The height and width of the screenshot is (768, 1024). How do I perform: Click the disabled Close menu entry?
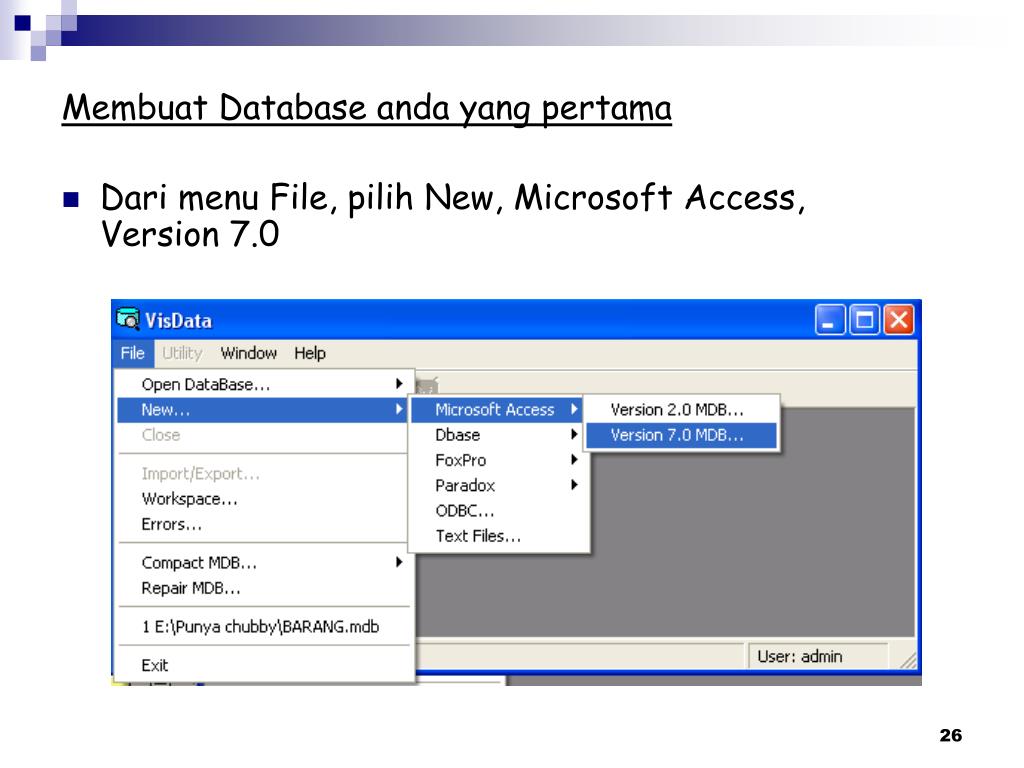pyautogui.click(x=263, y=435)
